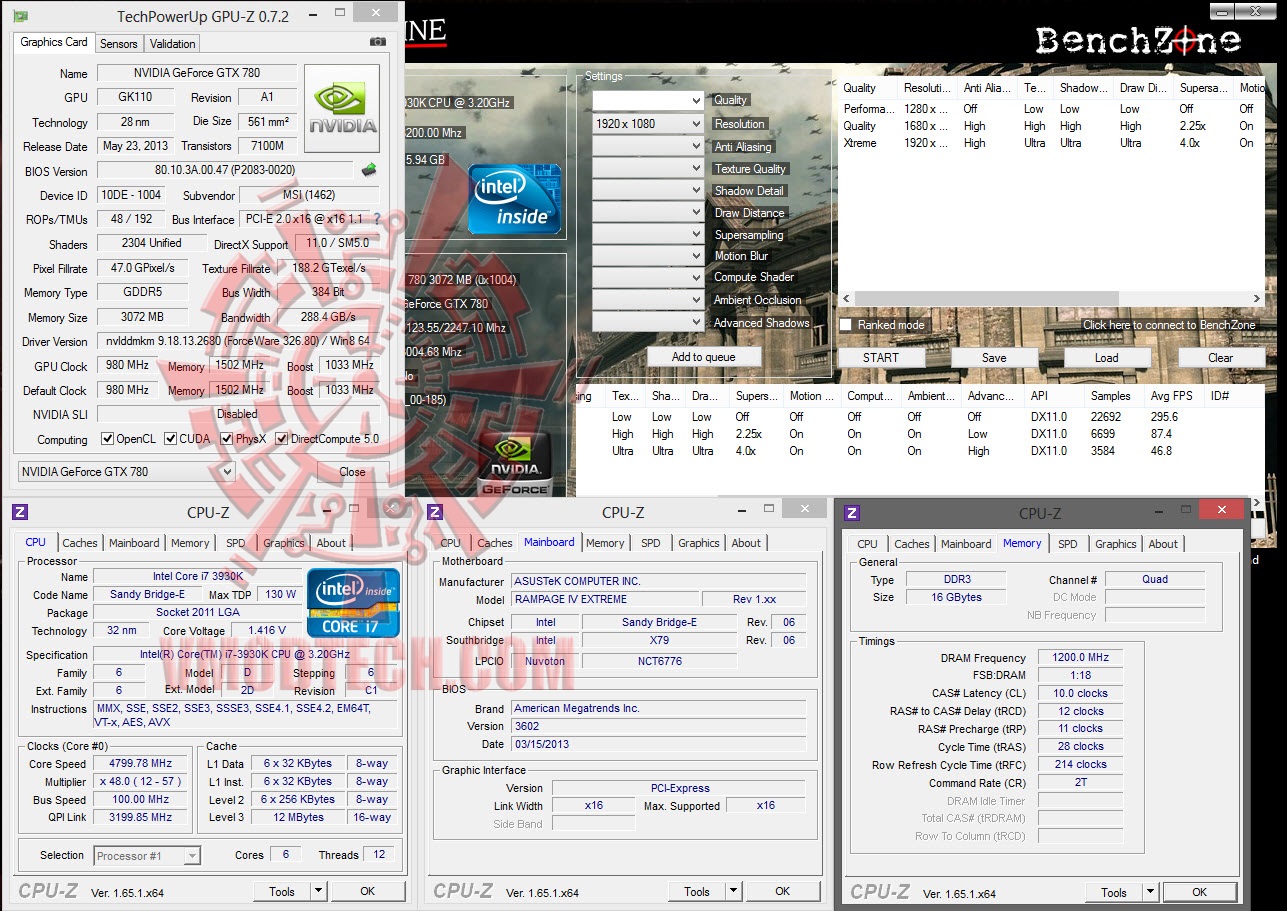
Task: Click OK in the CPU-Z Memory window
Action: pyautogui.click(x=1199, y=892)
